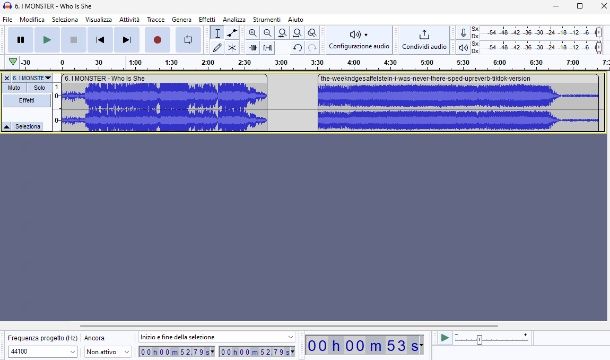The height and width of the screenshot is (360, 610).
Task: Collapse the track with the up arrow
Action: (x=7, y=126)
